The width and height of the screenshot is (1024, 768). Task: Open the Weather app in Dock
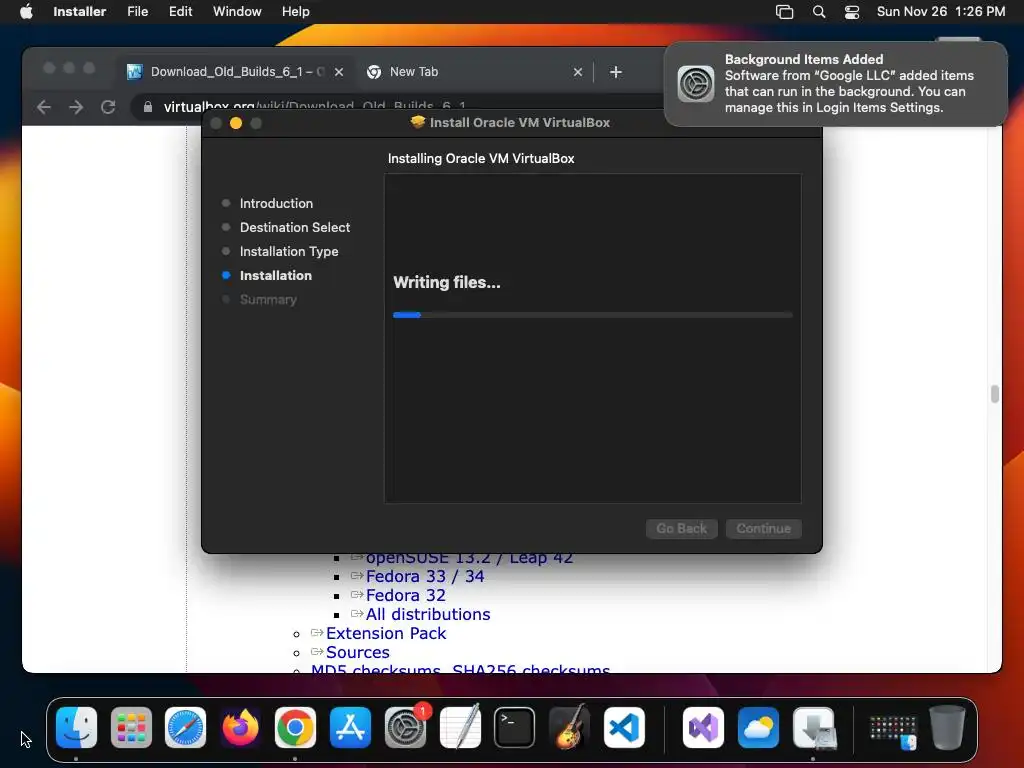[758, 728]
